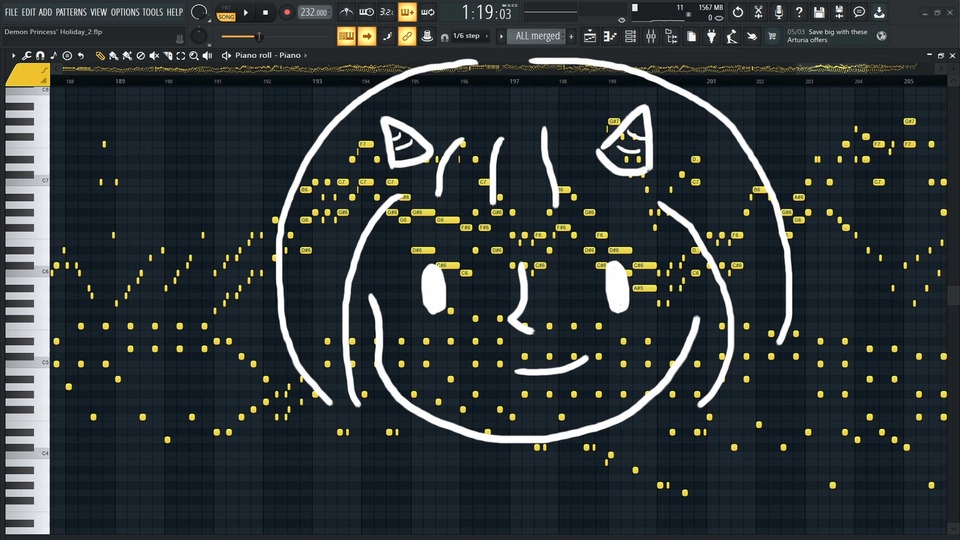Toggle typing keyboard to piano
This screenshot has height=540, width=960.
click(346, 36)
